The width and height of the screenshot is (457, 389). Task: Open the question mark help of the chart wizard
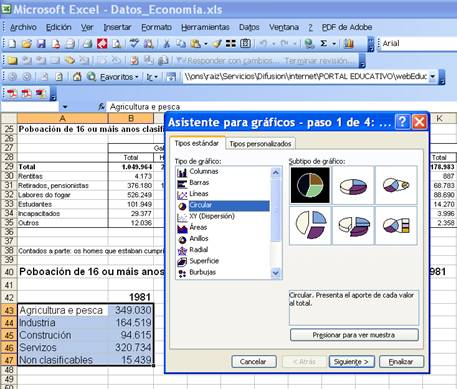point(402,122)
